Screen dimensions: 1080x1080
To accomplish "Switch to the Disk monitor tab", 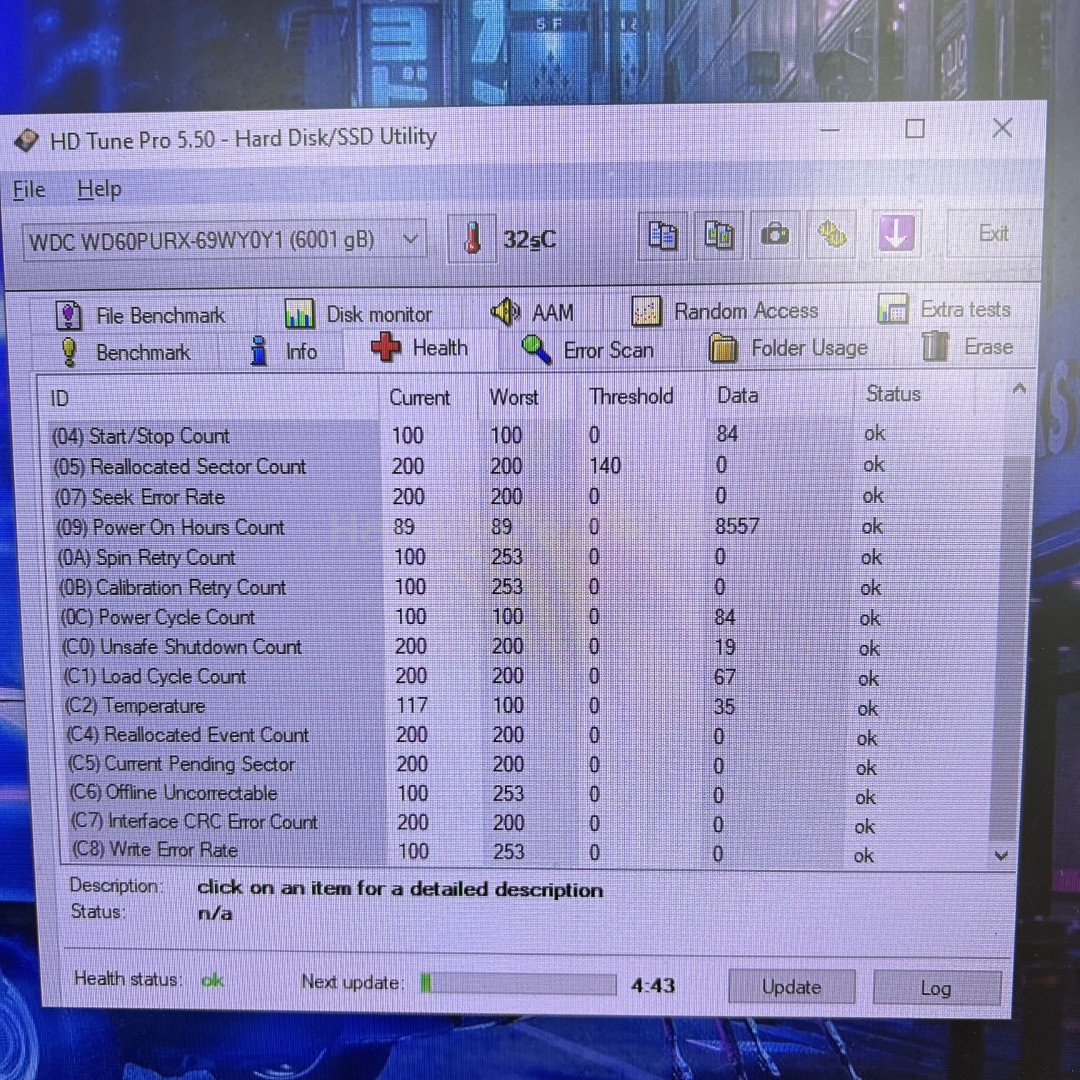I will pyautogui.click(x=358, y=314).
